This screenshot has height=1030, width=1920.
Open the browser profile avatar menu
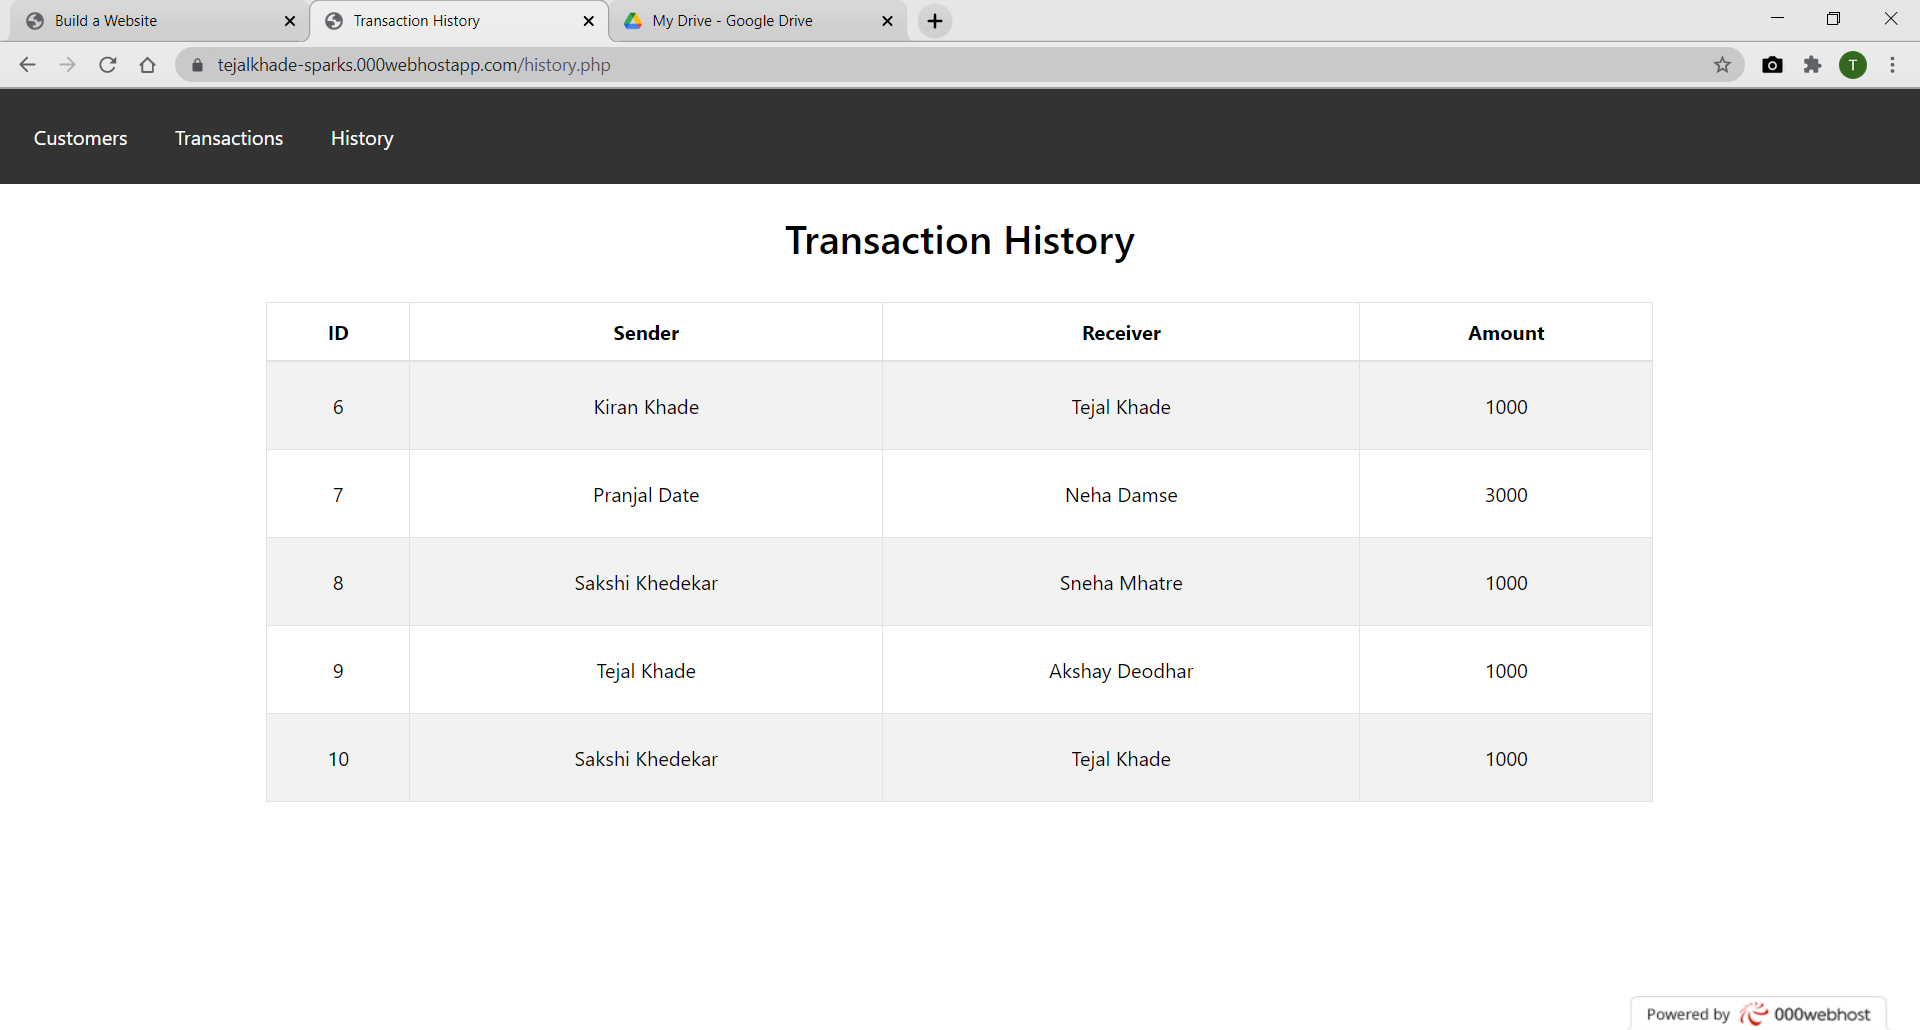(x=1854, y=64)
